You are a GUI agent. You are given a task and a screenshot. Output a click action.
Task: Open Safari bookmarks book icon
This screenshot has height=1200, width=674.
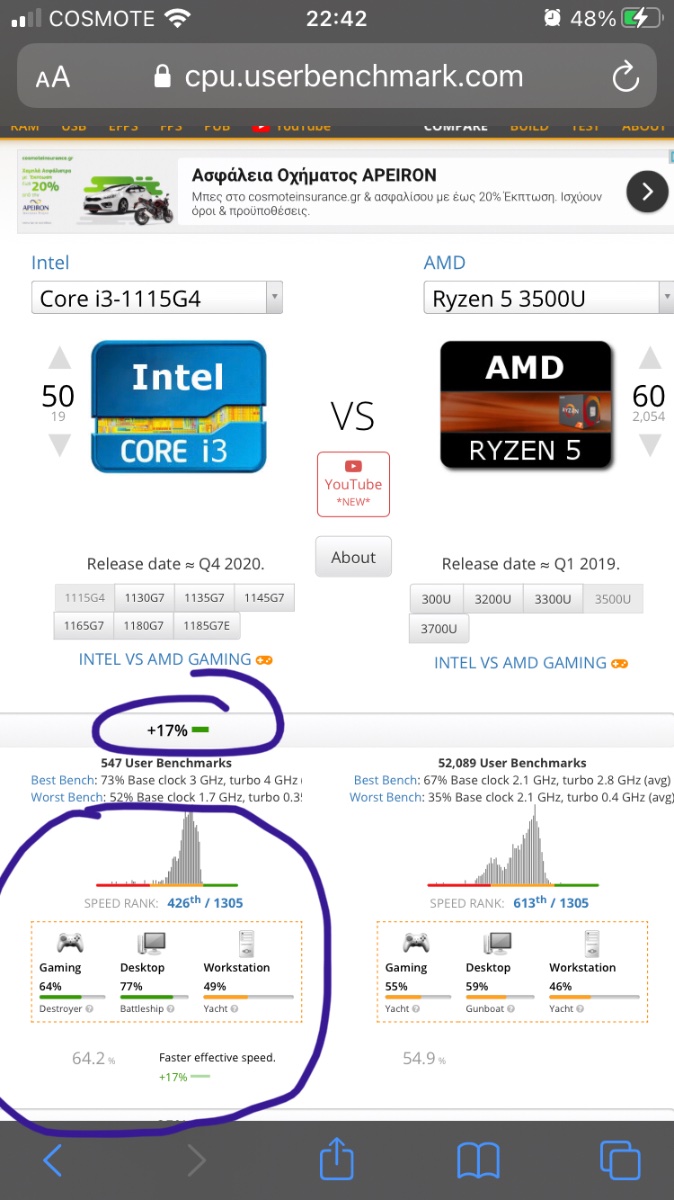[478, 1160]
